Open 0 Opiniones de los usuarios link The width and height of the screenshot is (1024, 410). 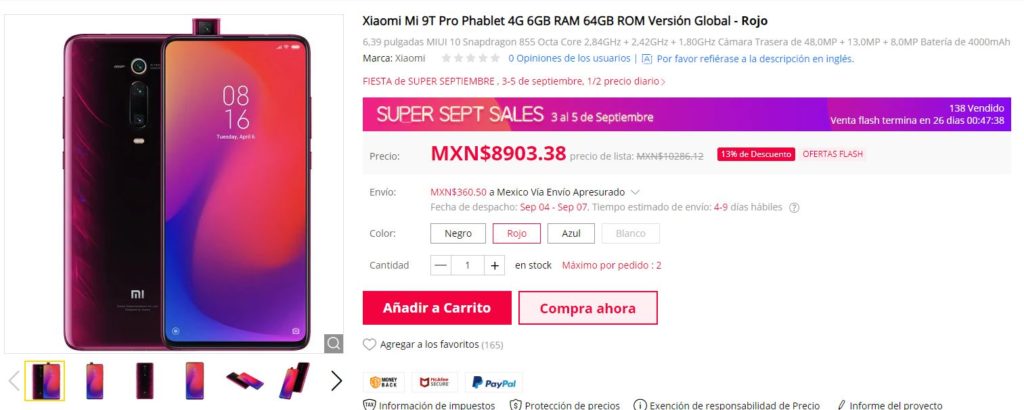click(569, 58)
